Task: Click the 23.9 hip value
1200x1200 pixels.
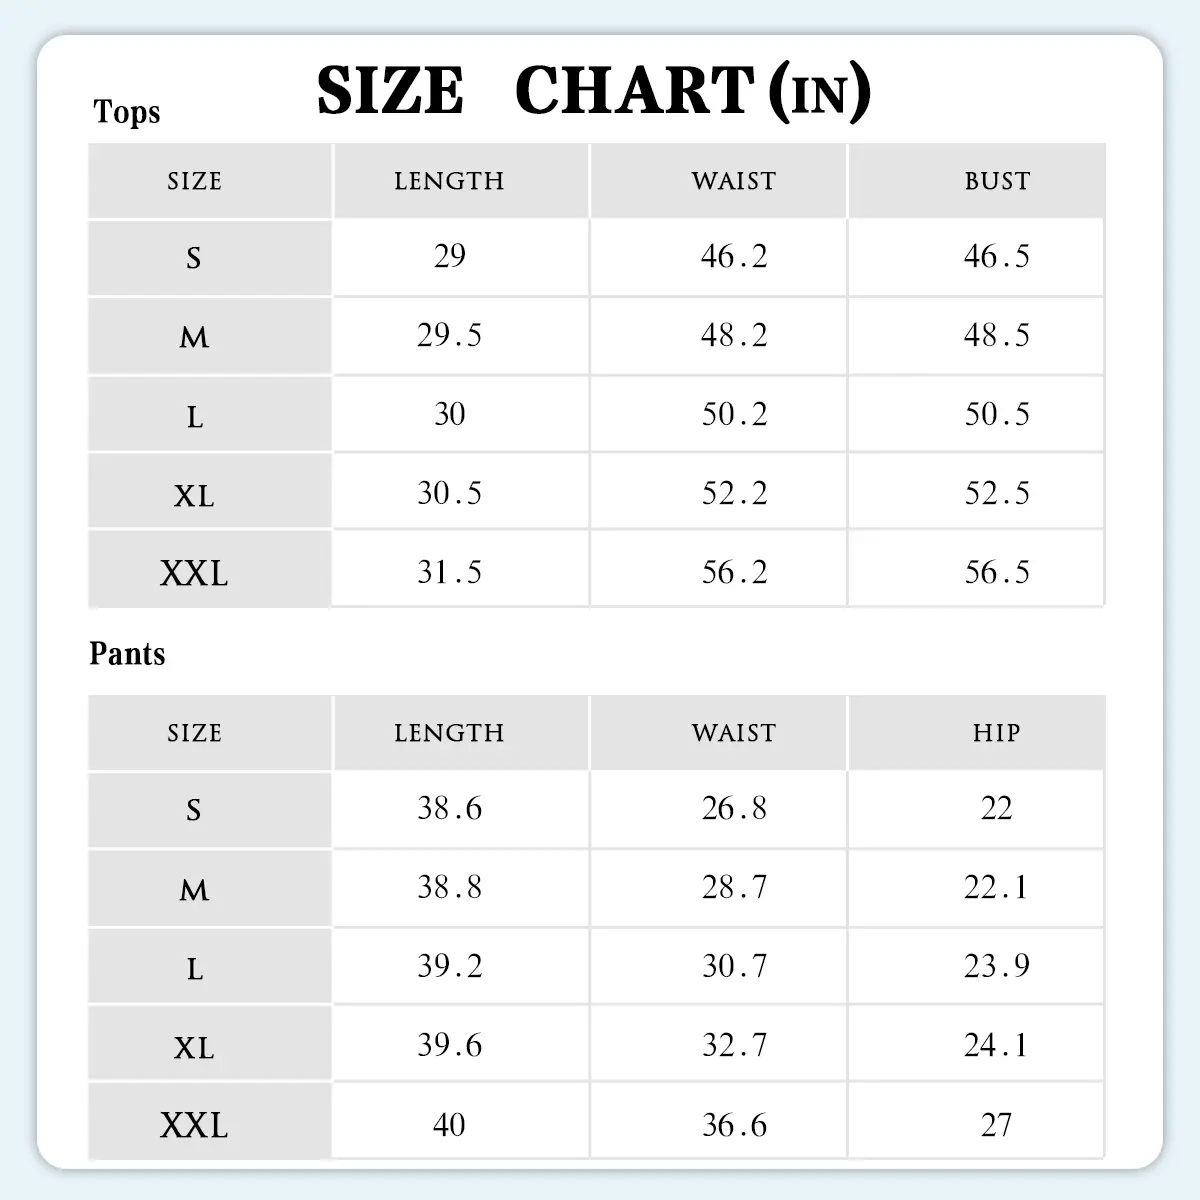Action: [x=996, y=967]
